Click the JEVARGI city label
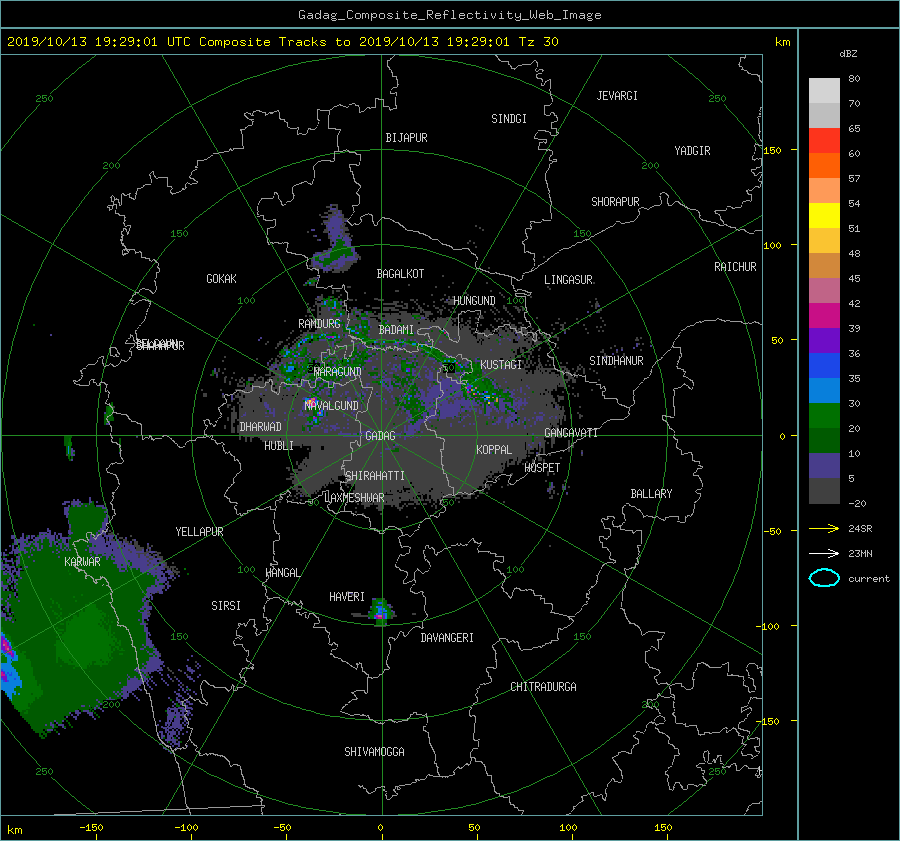This screenshot has height=841, width=900. pos(617,96)
